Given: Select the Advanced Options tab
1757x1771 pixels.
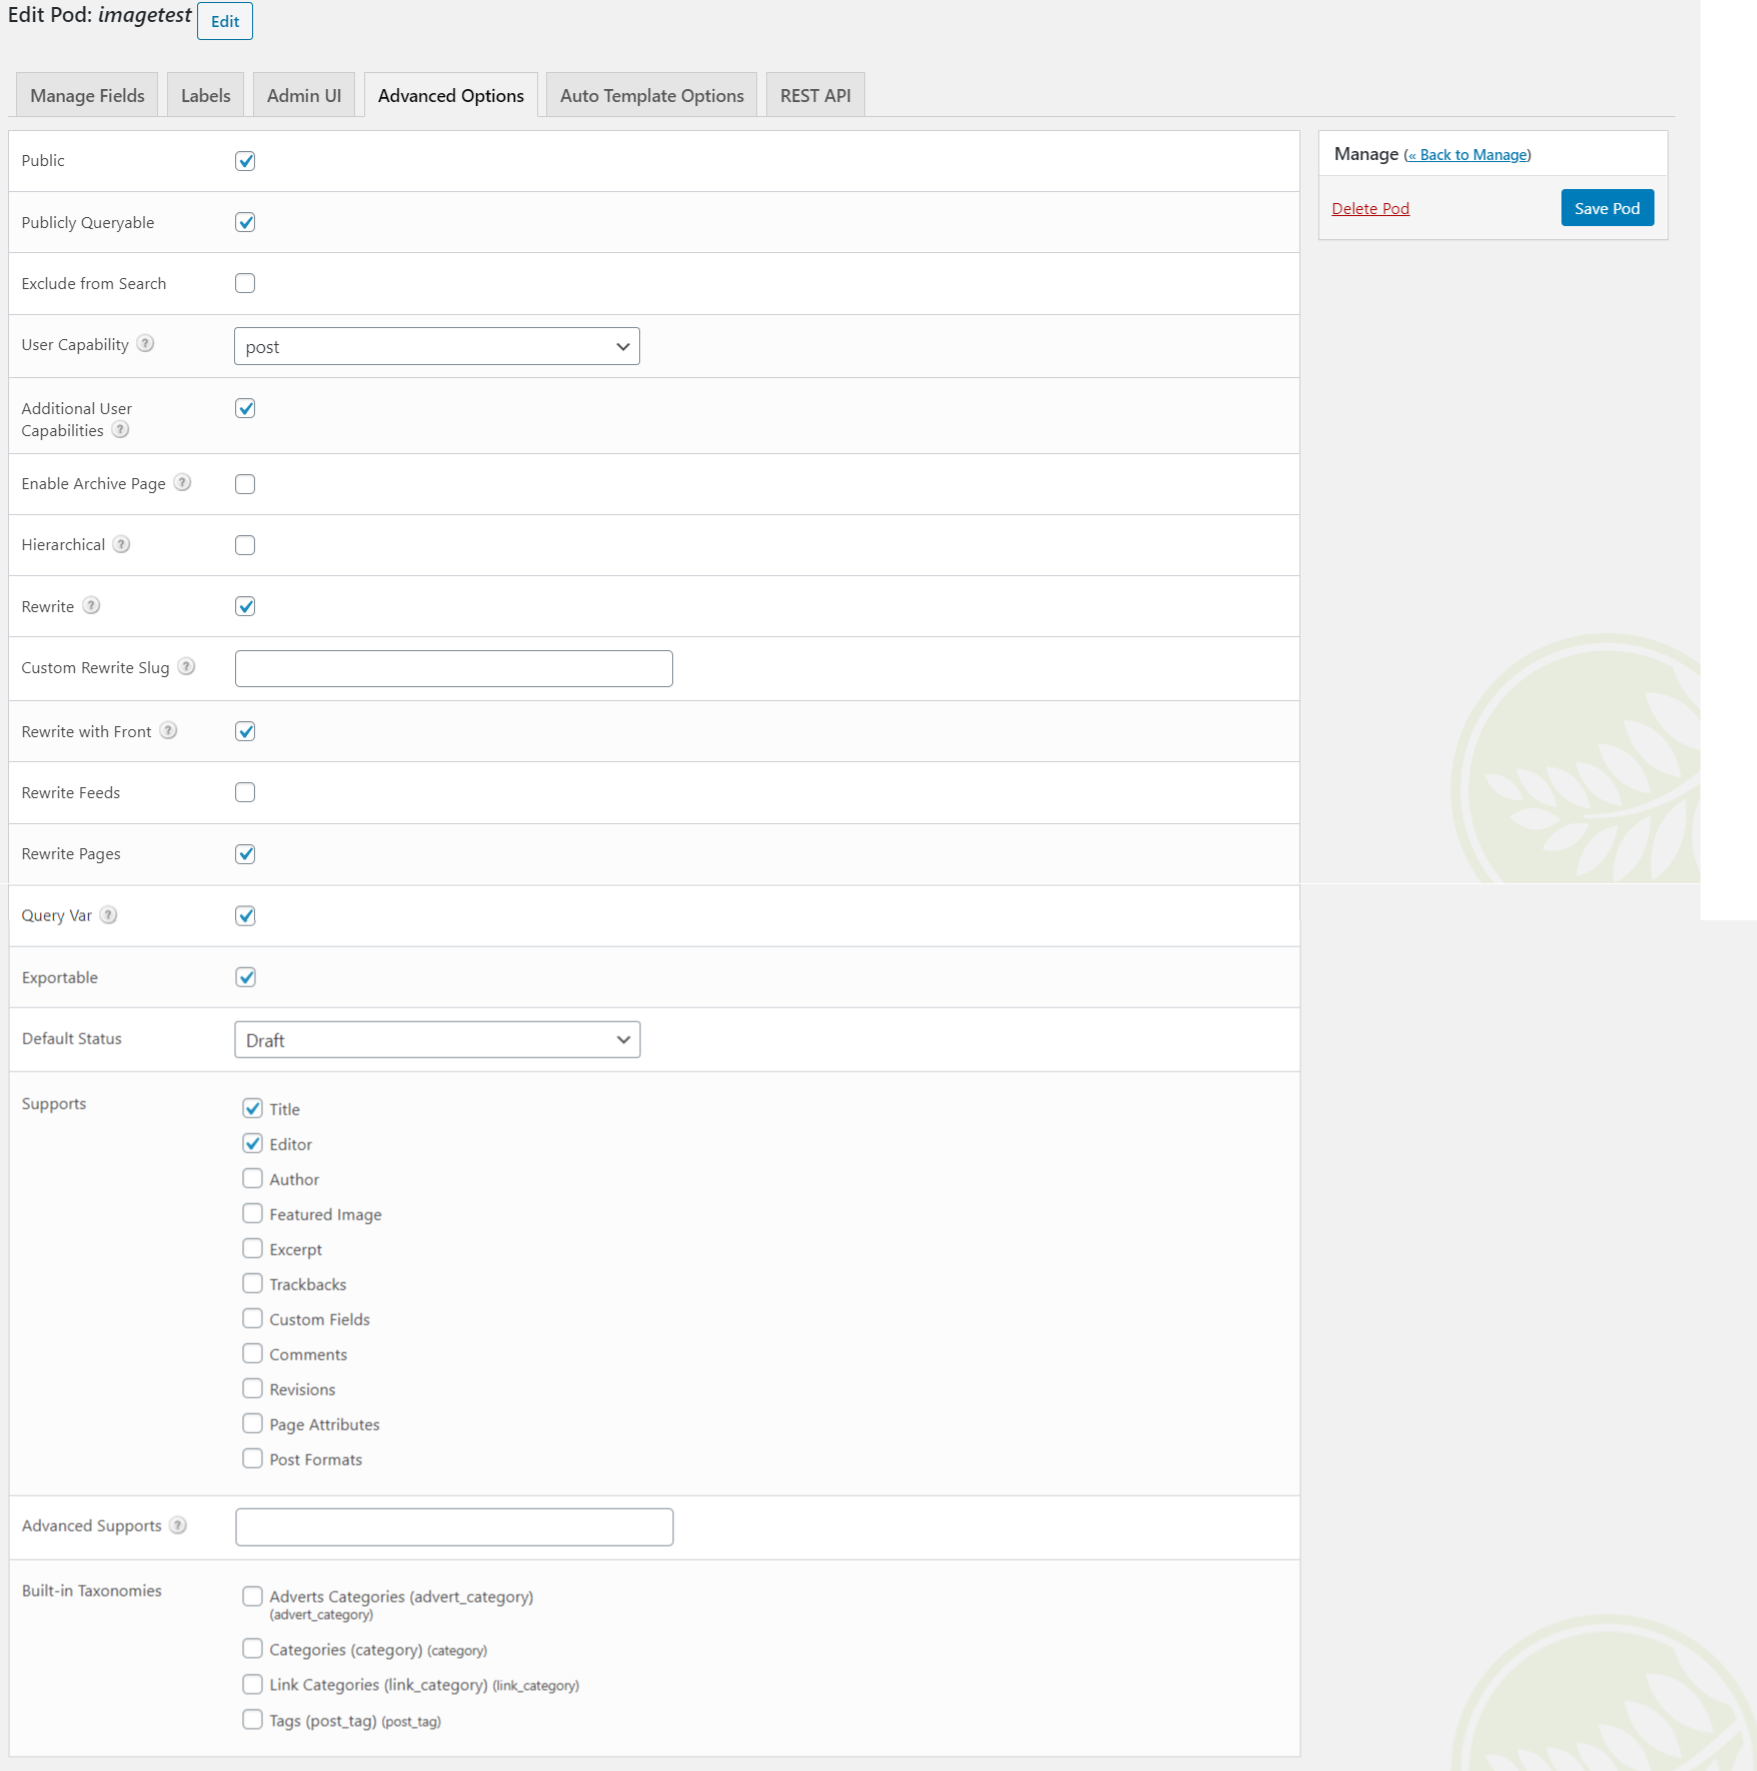Looking at the screenshot, I should (451, 95).
